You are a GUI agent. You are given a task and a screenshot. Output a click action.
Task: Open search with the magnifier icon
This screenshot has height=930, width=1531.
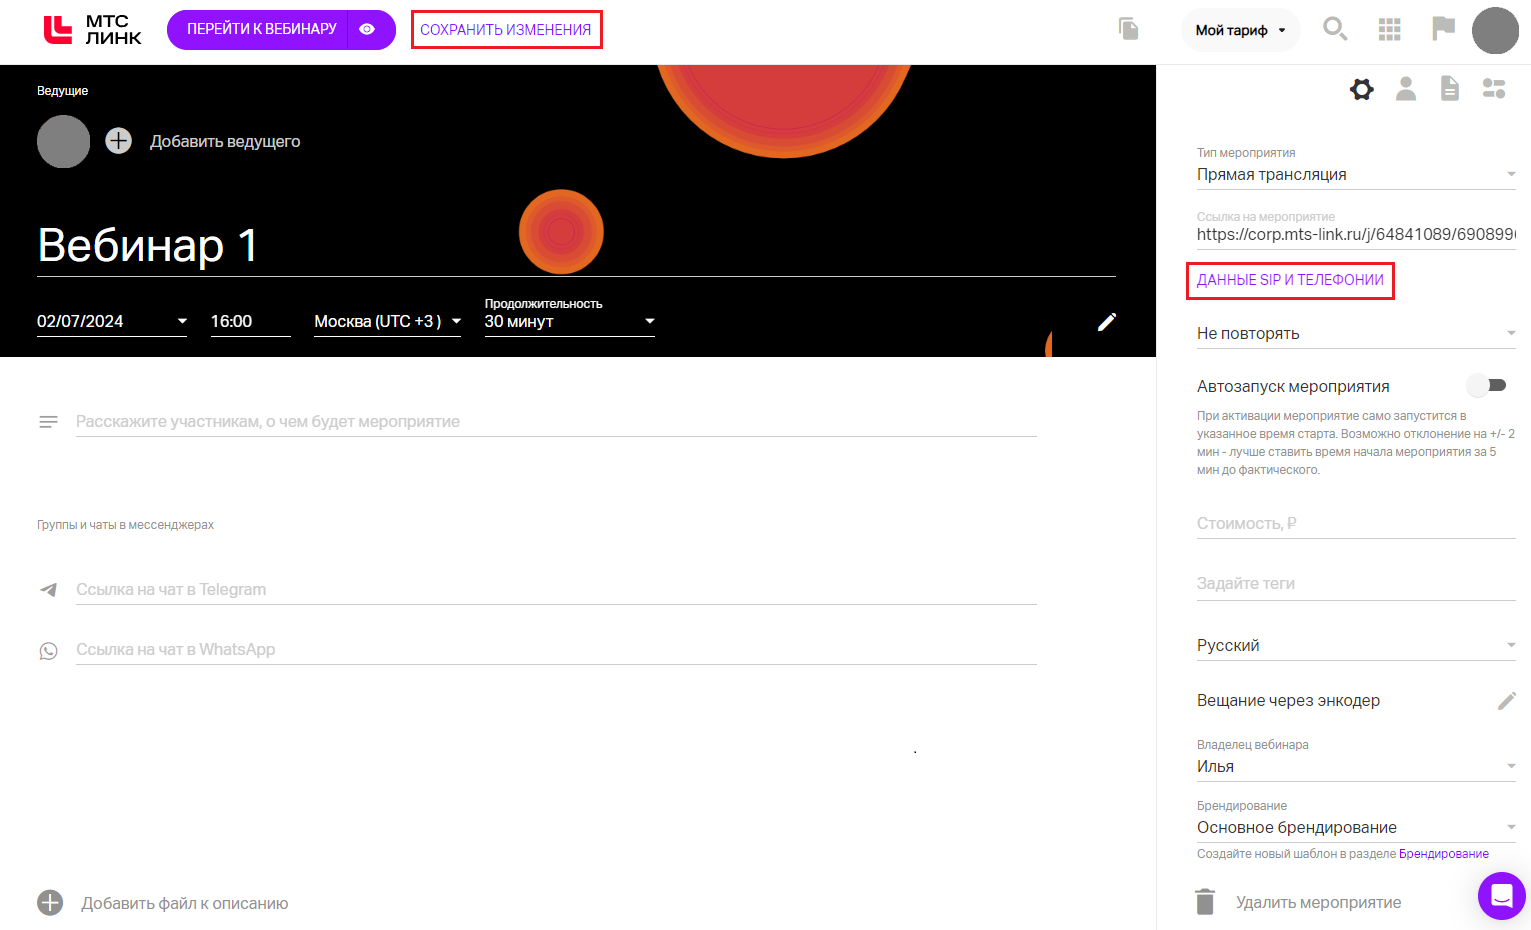tap(1335, 29)
